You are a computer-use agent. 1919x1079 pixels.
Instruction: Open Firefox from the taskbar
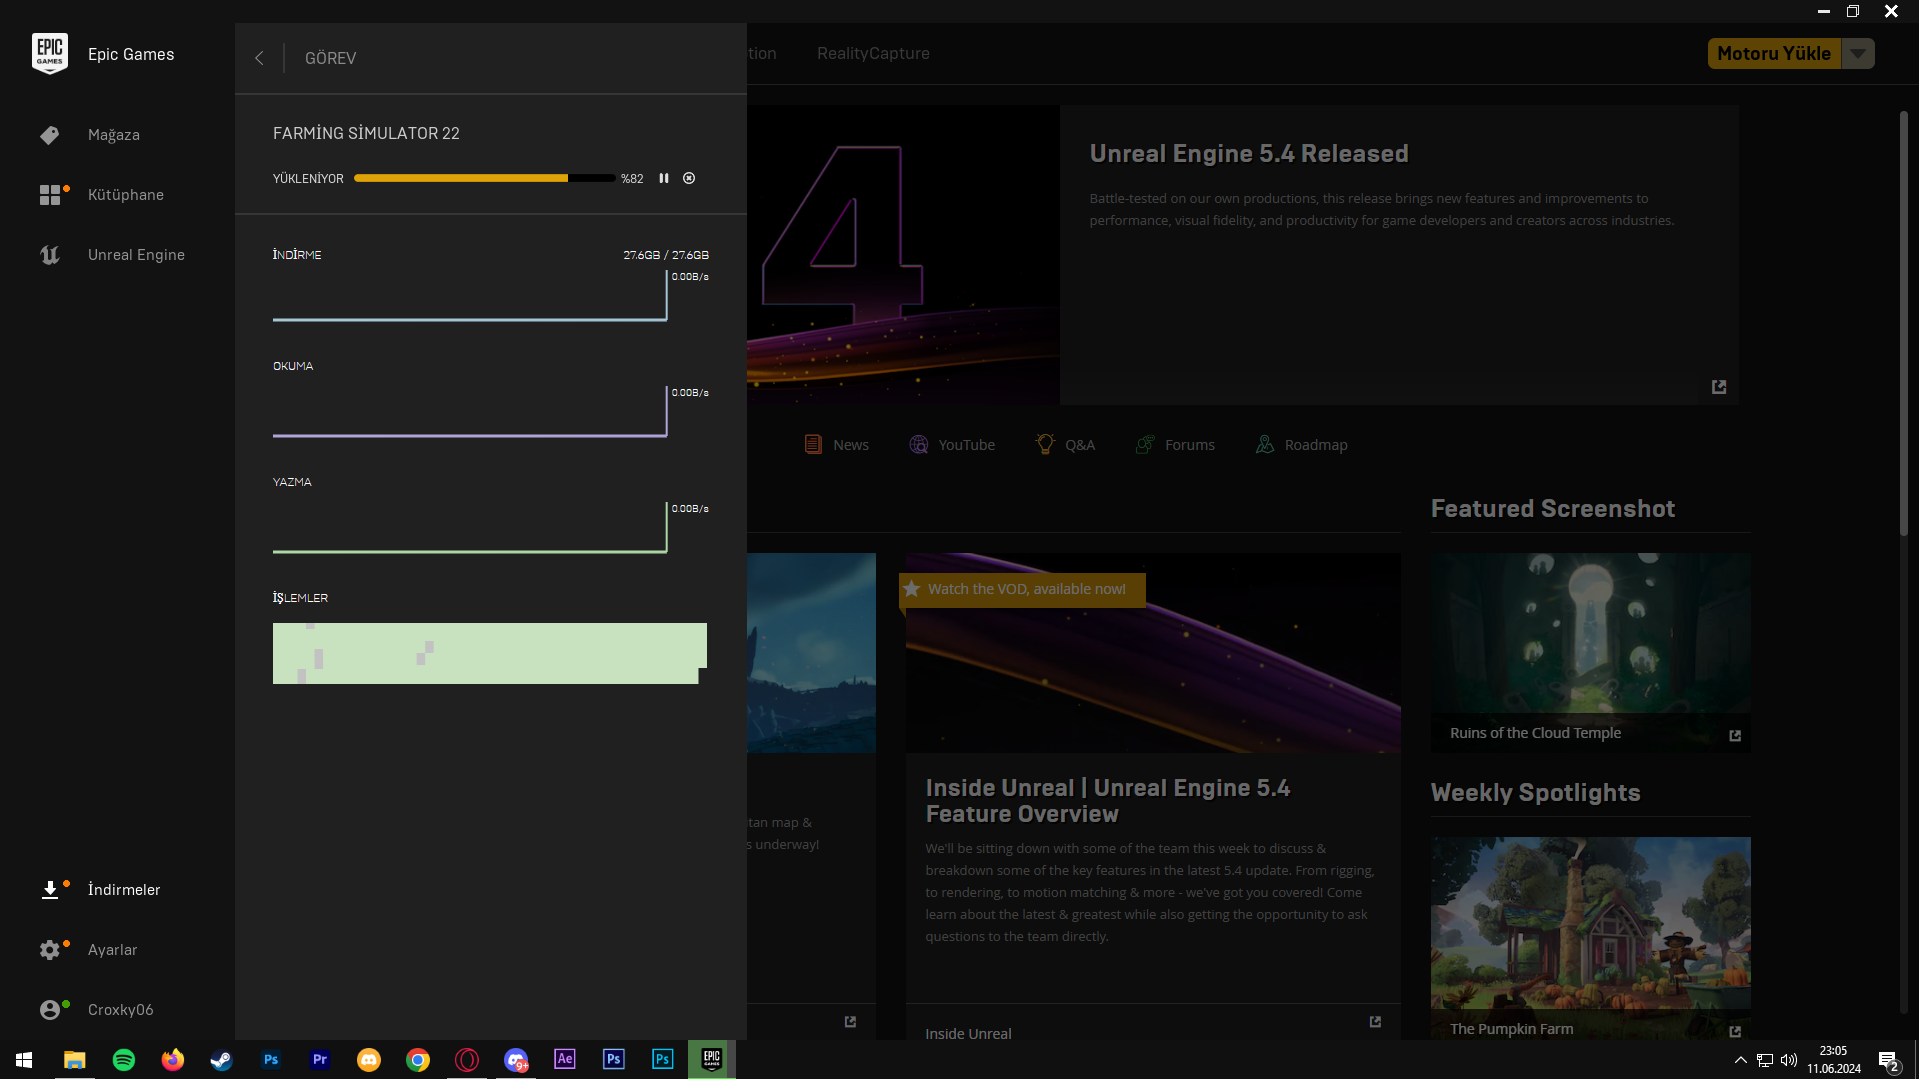[173, 1060]
